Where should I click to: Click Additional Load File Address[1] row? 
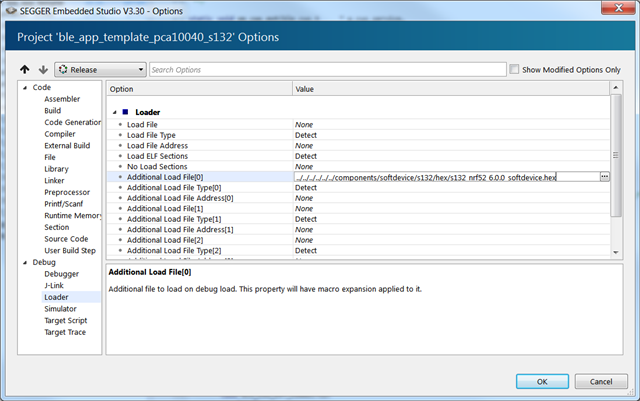[358, 229]
